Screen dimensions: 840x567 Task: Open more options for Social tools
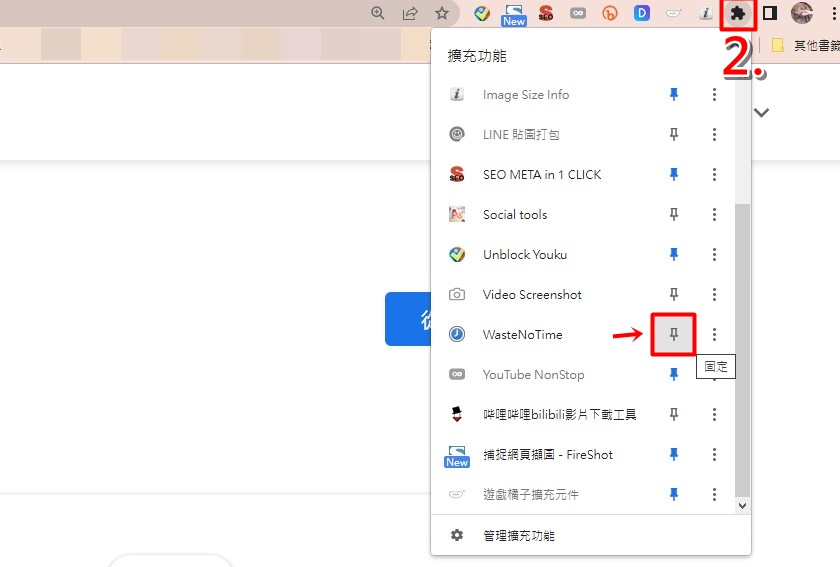click(714, 214)
